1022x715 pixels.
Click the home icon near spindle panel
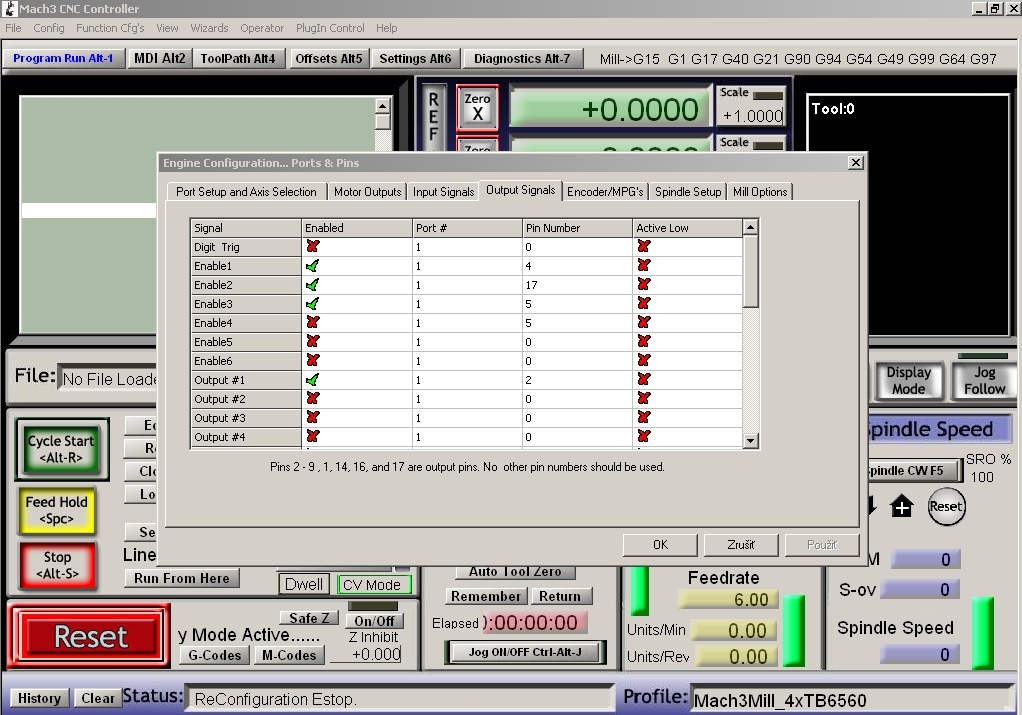click(x=902, y=507)
